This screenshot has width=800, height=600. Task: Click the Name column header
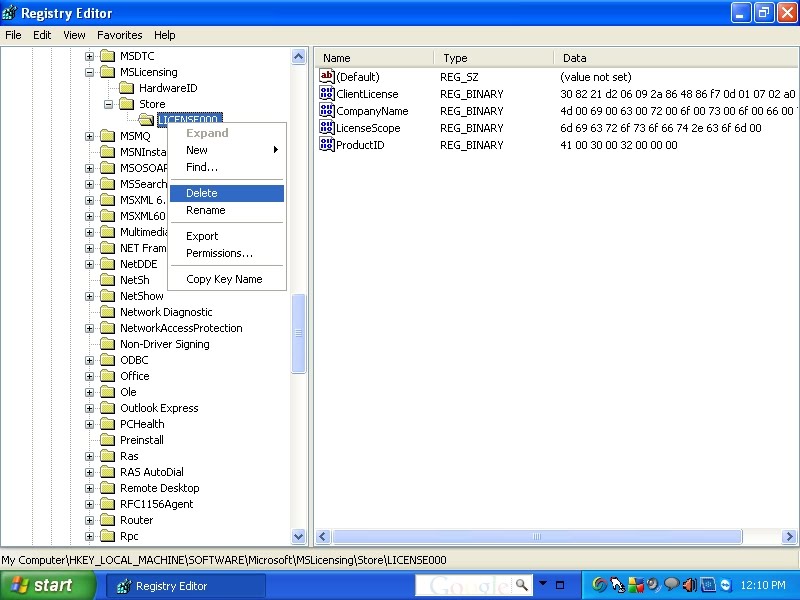click(374, 58)
